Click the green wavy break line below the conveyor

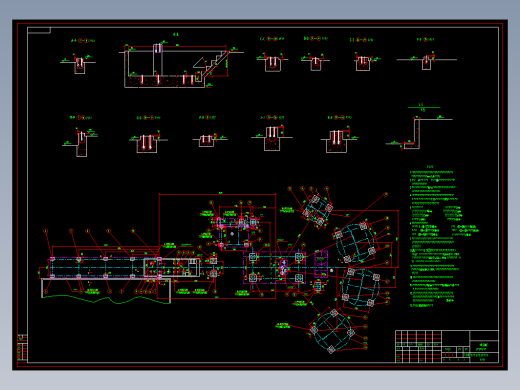point(106,299)
